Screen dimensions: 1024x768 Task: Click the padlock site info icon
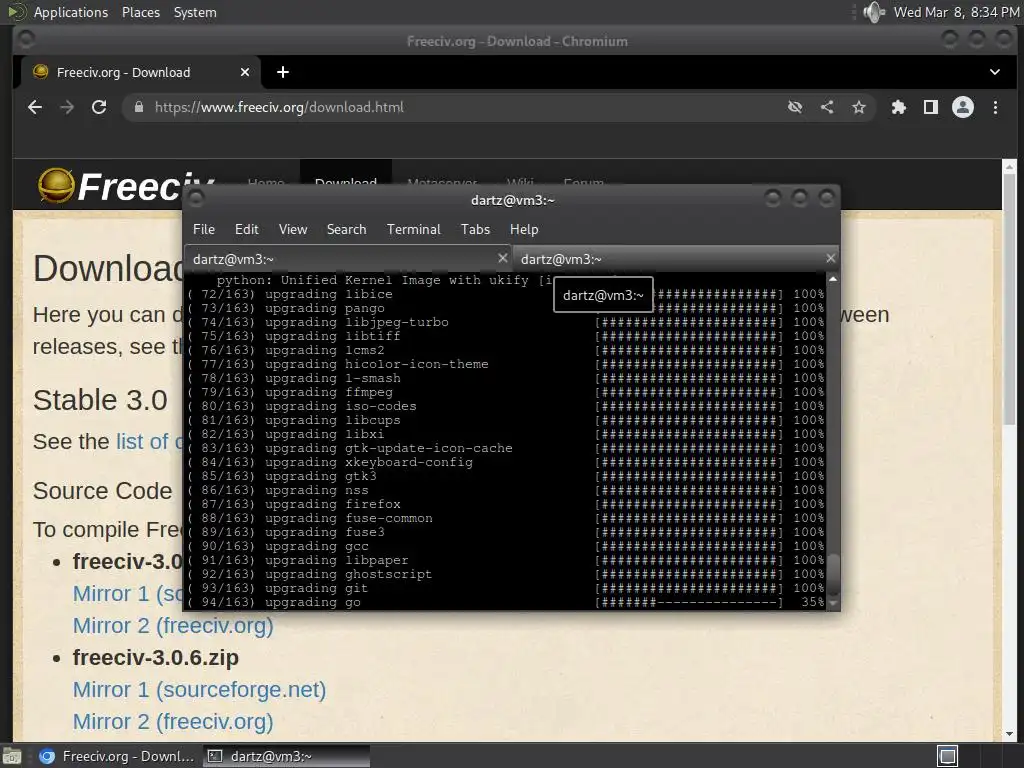point(138,107)
